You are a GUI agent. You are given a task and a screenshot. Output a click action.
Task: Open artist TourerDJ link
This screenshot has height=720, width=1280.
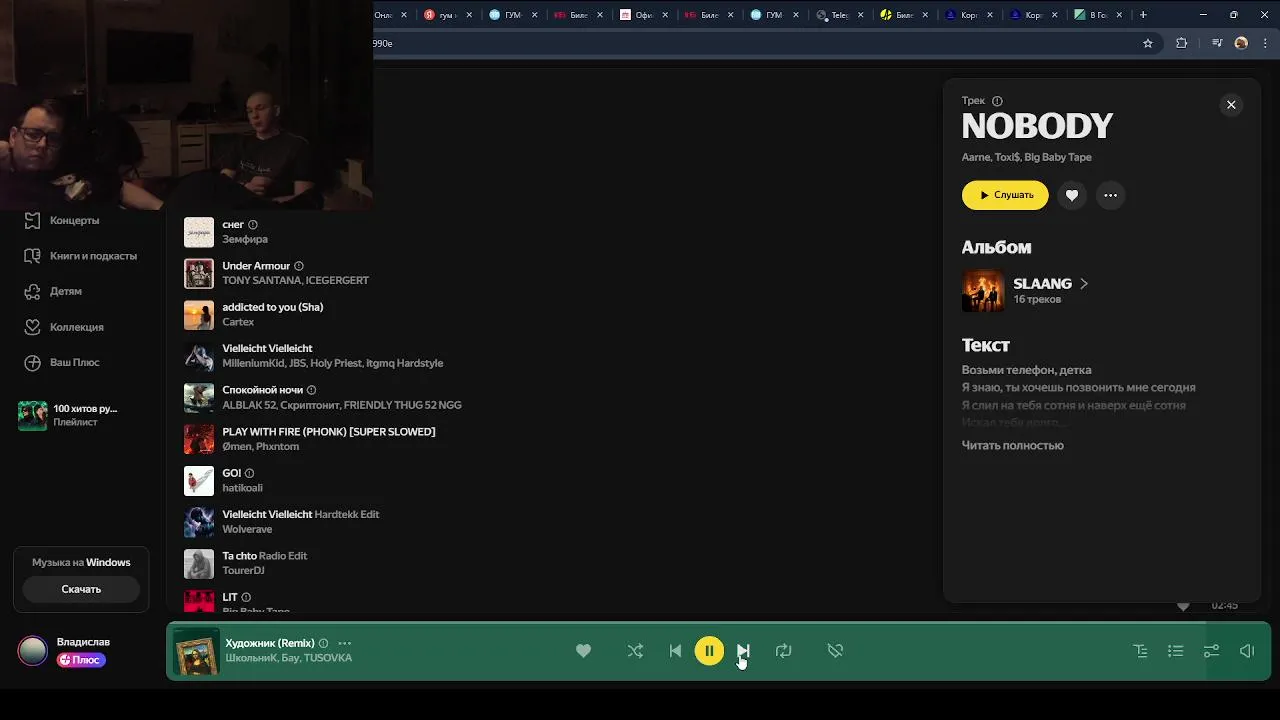pos(243,571)
